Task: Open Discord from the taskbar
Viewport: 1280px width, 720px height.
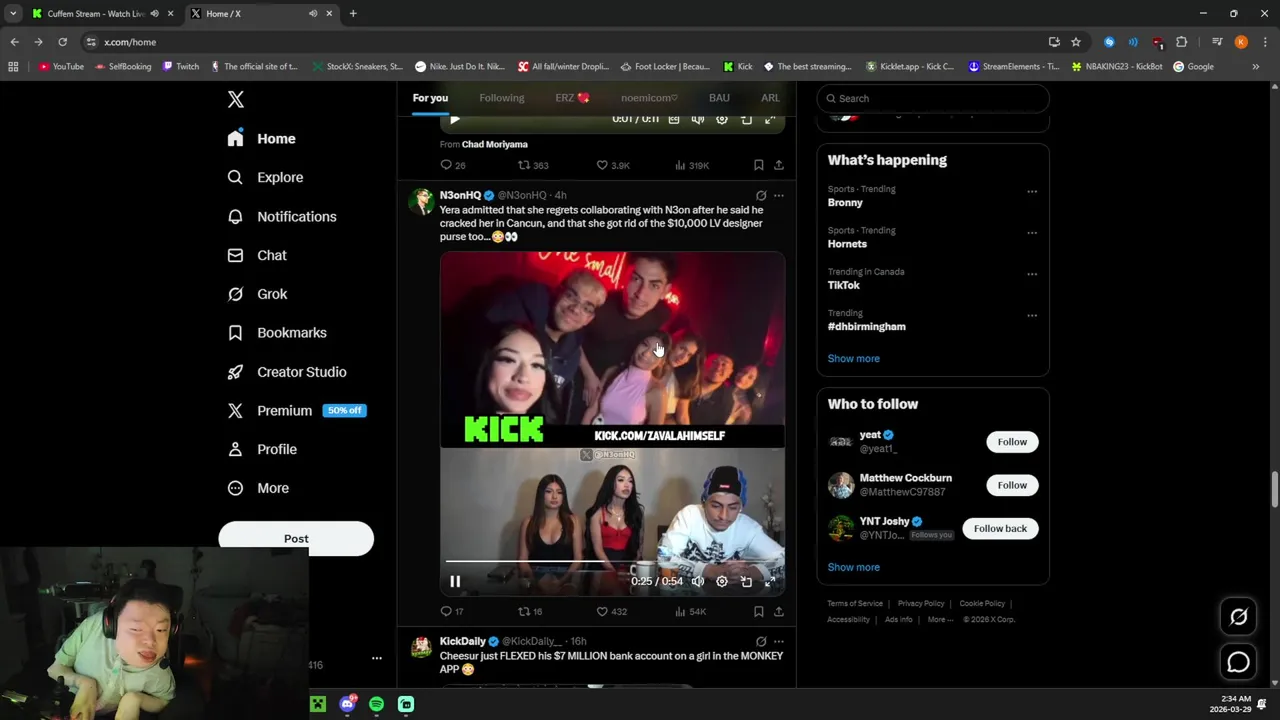Action: 347,704
